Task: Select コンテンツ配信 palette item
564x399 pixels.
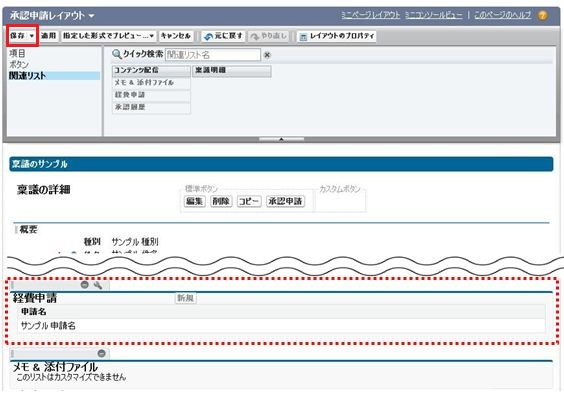Action: (x=151, y=71)
